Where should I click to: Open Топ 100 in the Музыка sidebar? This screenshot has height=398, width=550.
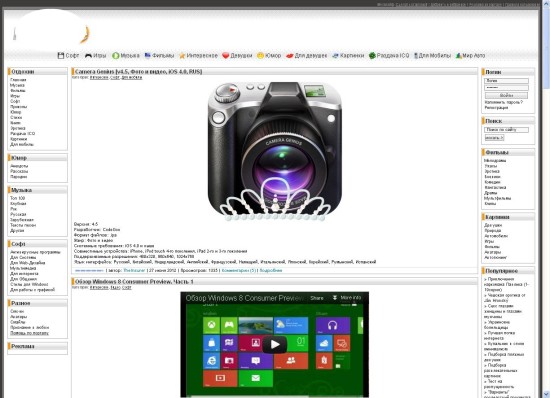18,198
